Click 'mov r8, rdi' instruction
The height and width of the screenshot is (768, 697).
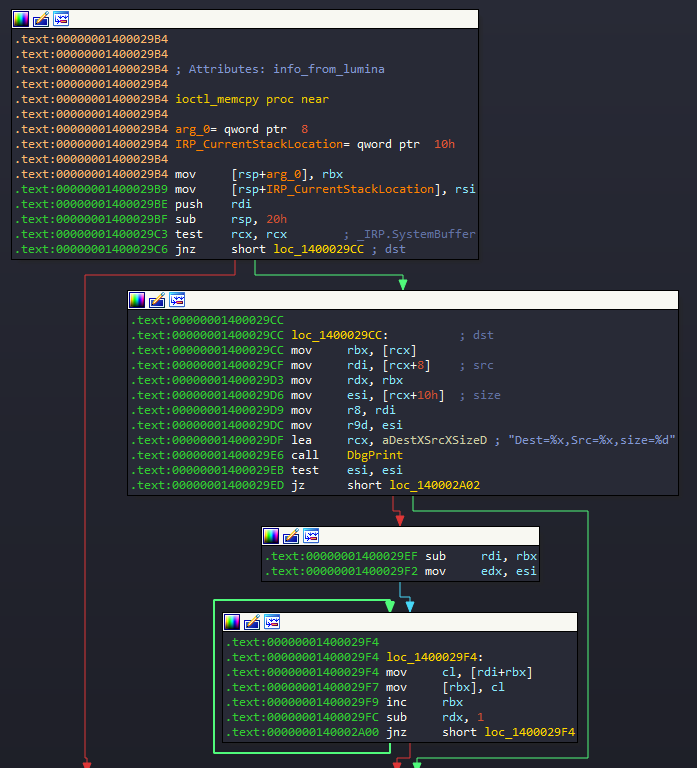coord(343,410)
